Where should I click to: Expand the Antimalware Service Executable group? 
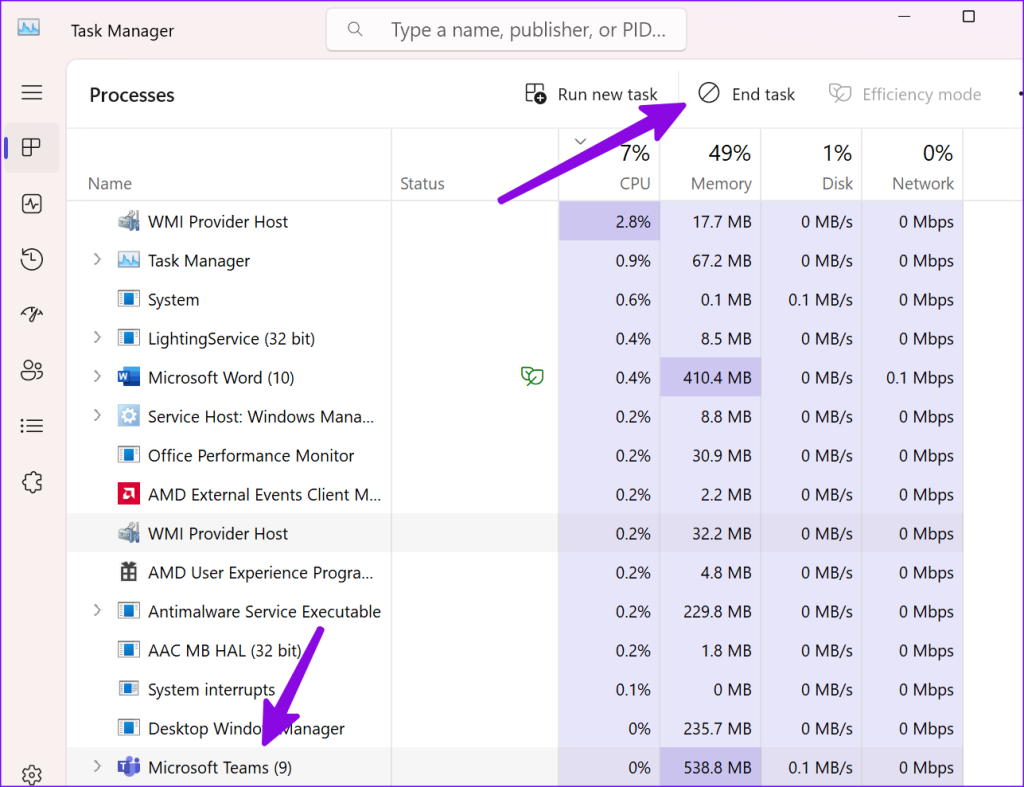click(96, 611)
